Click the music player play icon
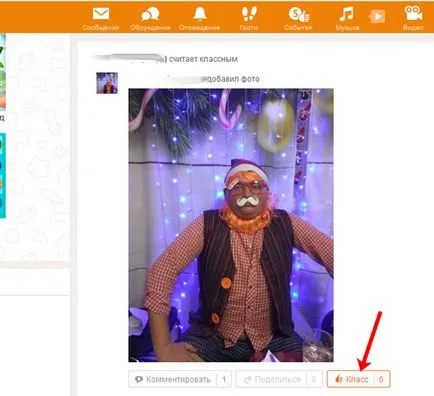The image size is (434, 396). pyautogui.click(x=377, y=16)
